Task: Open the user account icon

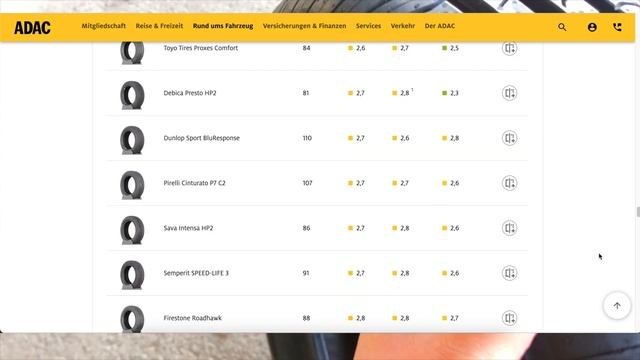Action: pyautogui.click(x=592, y=27)
